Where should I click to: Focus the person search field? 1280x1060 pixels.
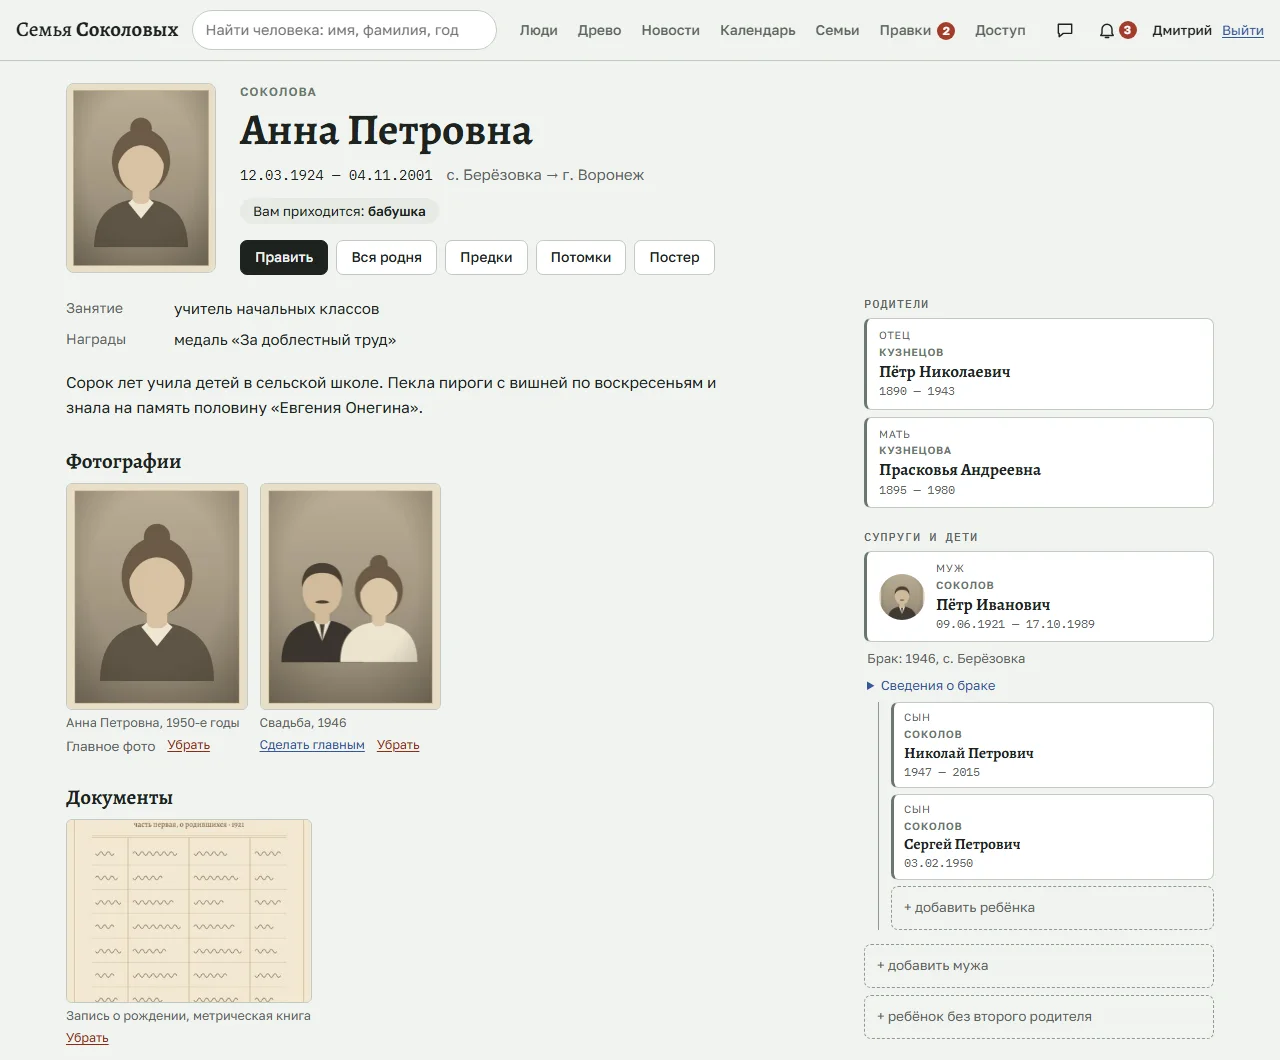coord(344,30)
